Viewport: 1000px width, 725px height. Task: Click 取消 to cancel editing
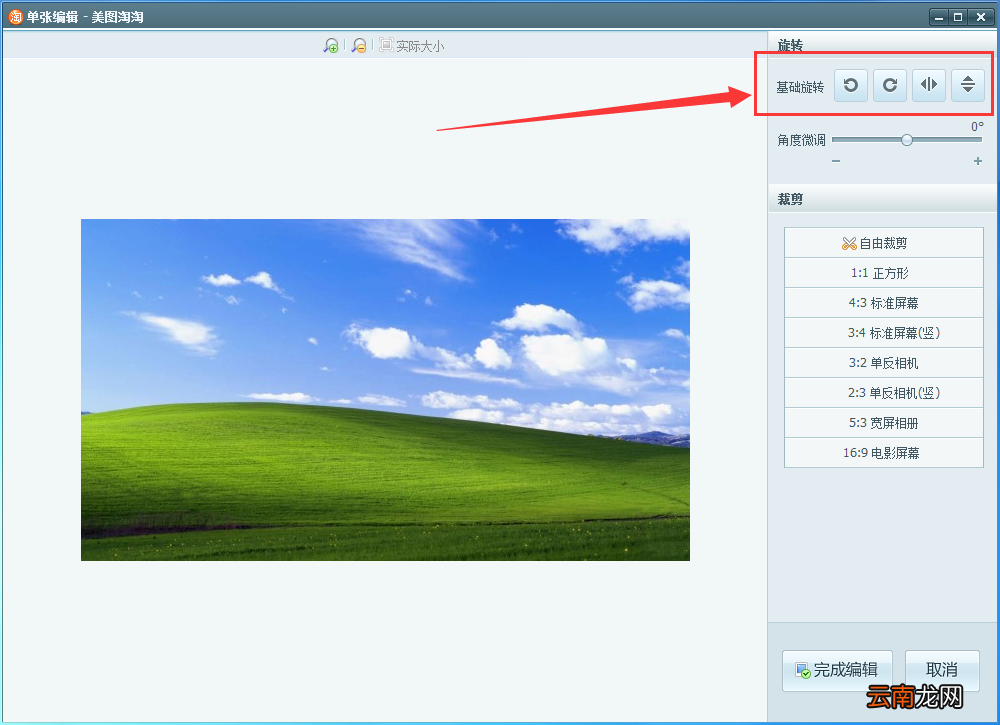click(x=942, y=670)
